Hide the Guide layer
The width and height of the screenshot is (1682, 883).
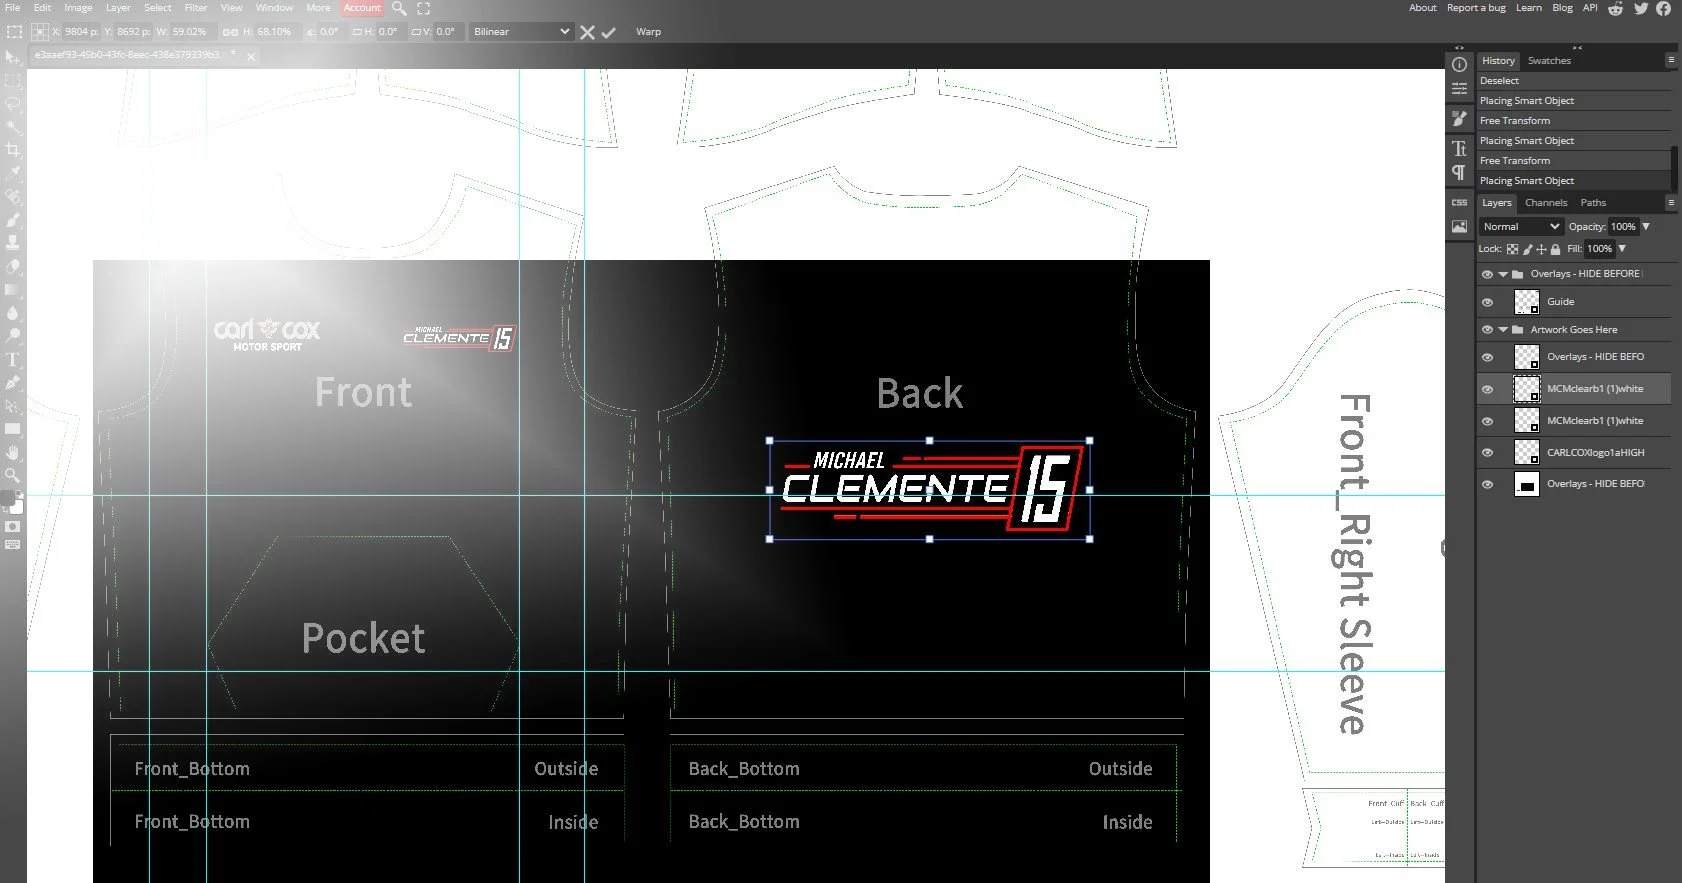pos(1487,302)
